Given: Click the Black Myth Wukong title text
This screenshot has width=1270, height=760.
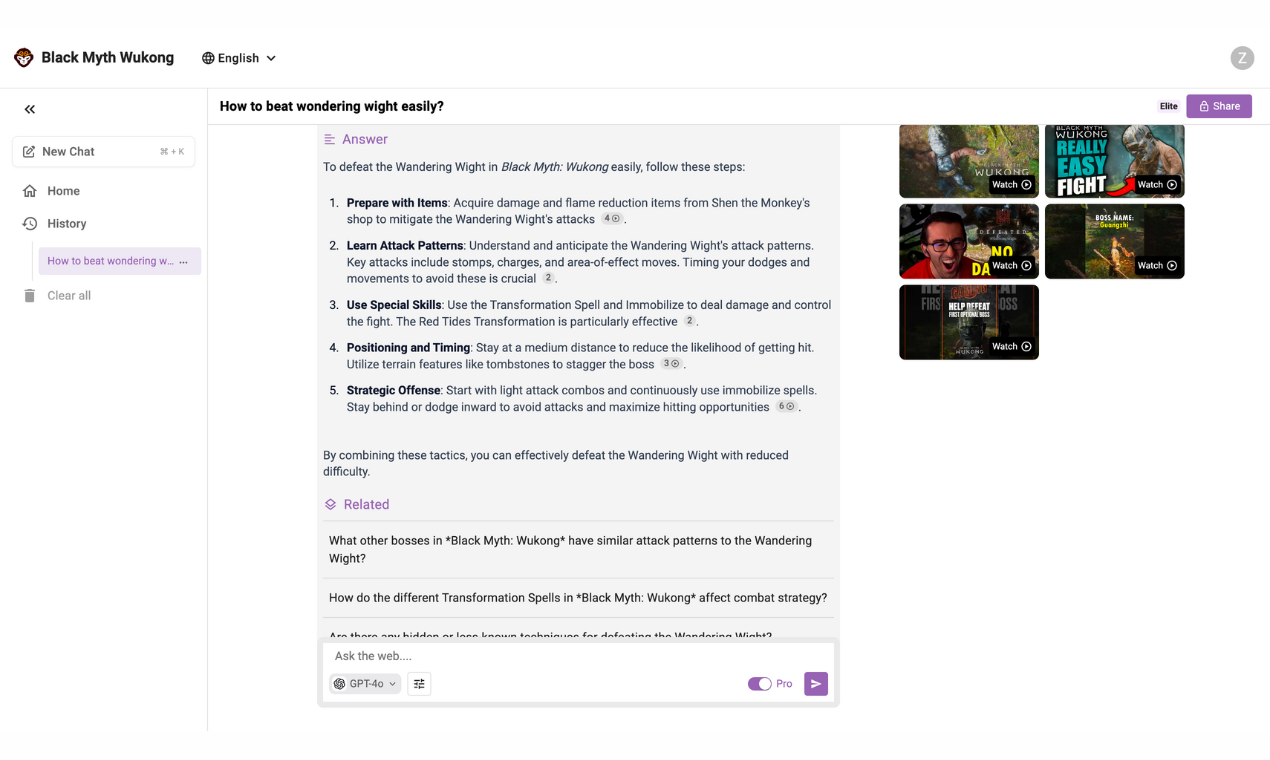Looking at the screenshot, I should coord(107,58).
